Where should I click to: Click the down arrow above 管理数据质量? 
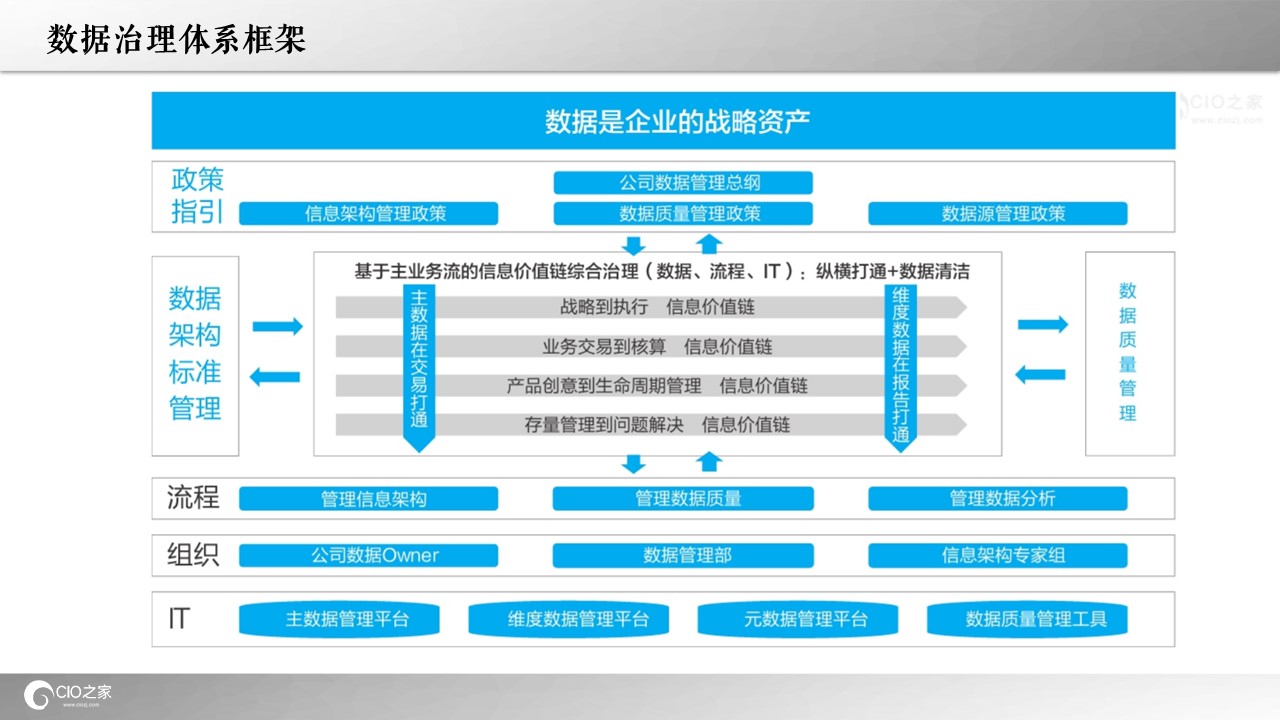(x=633, y=464)
